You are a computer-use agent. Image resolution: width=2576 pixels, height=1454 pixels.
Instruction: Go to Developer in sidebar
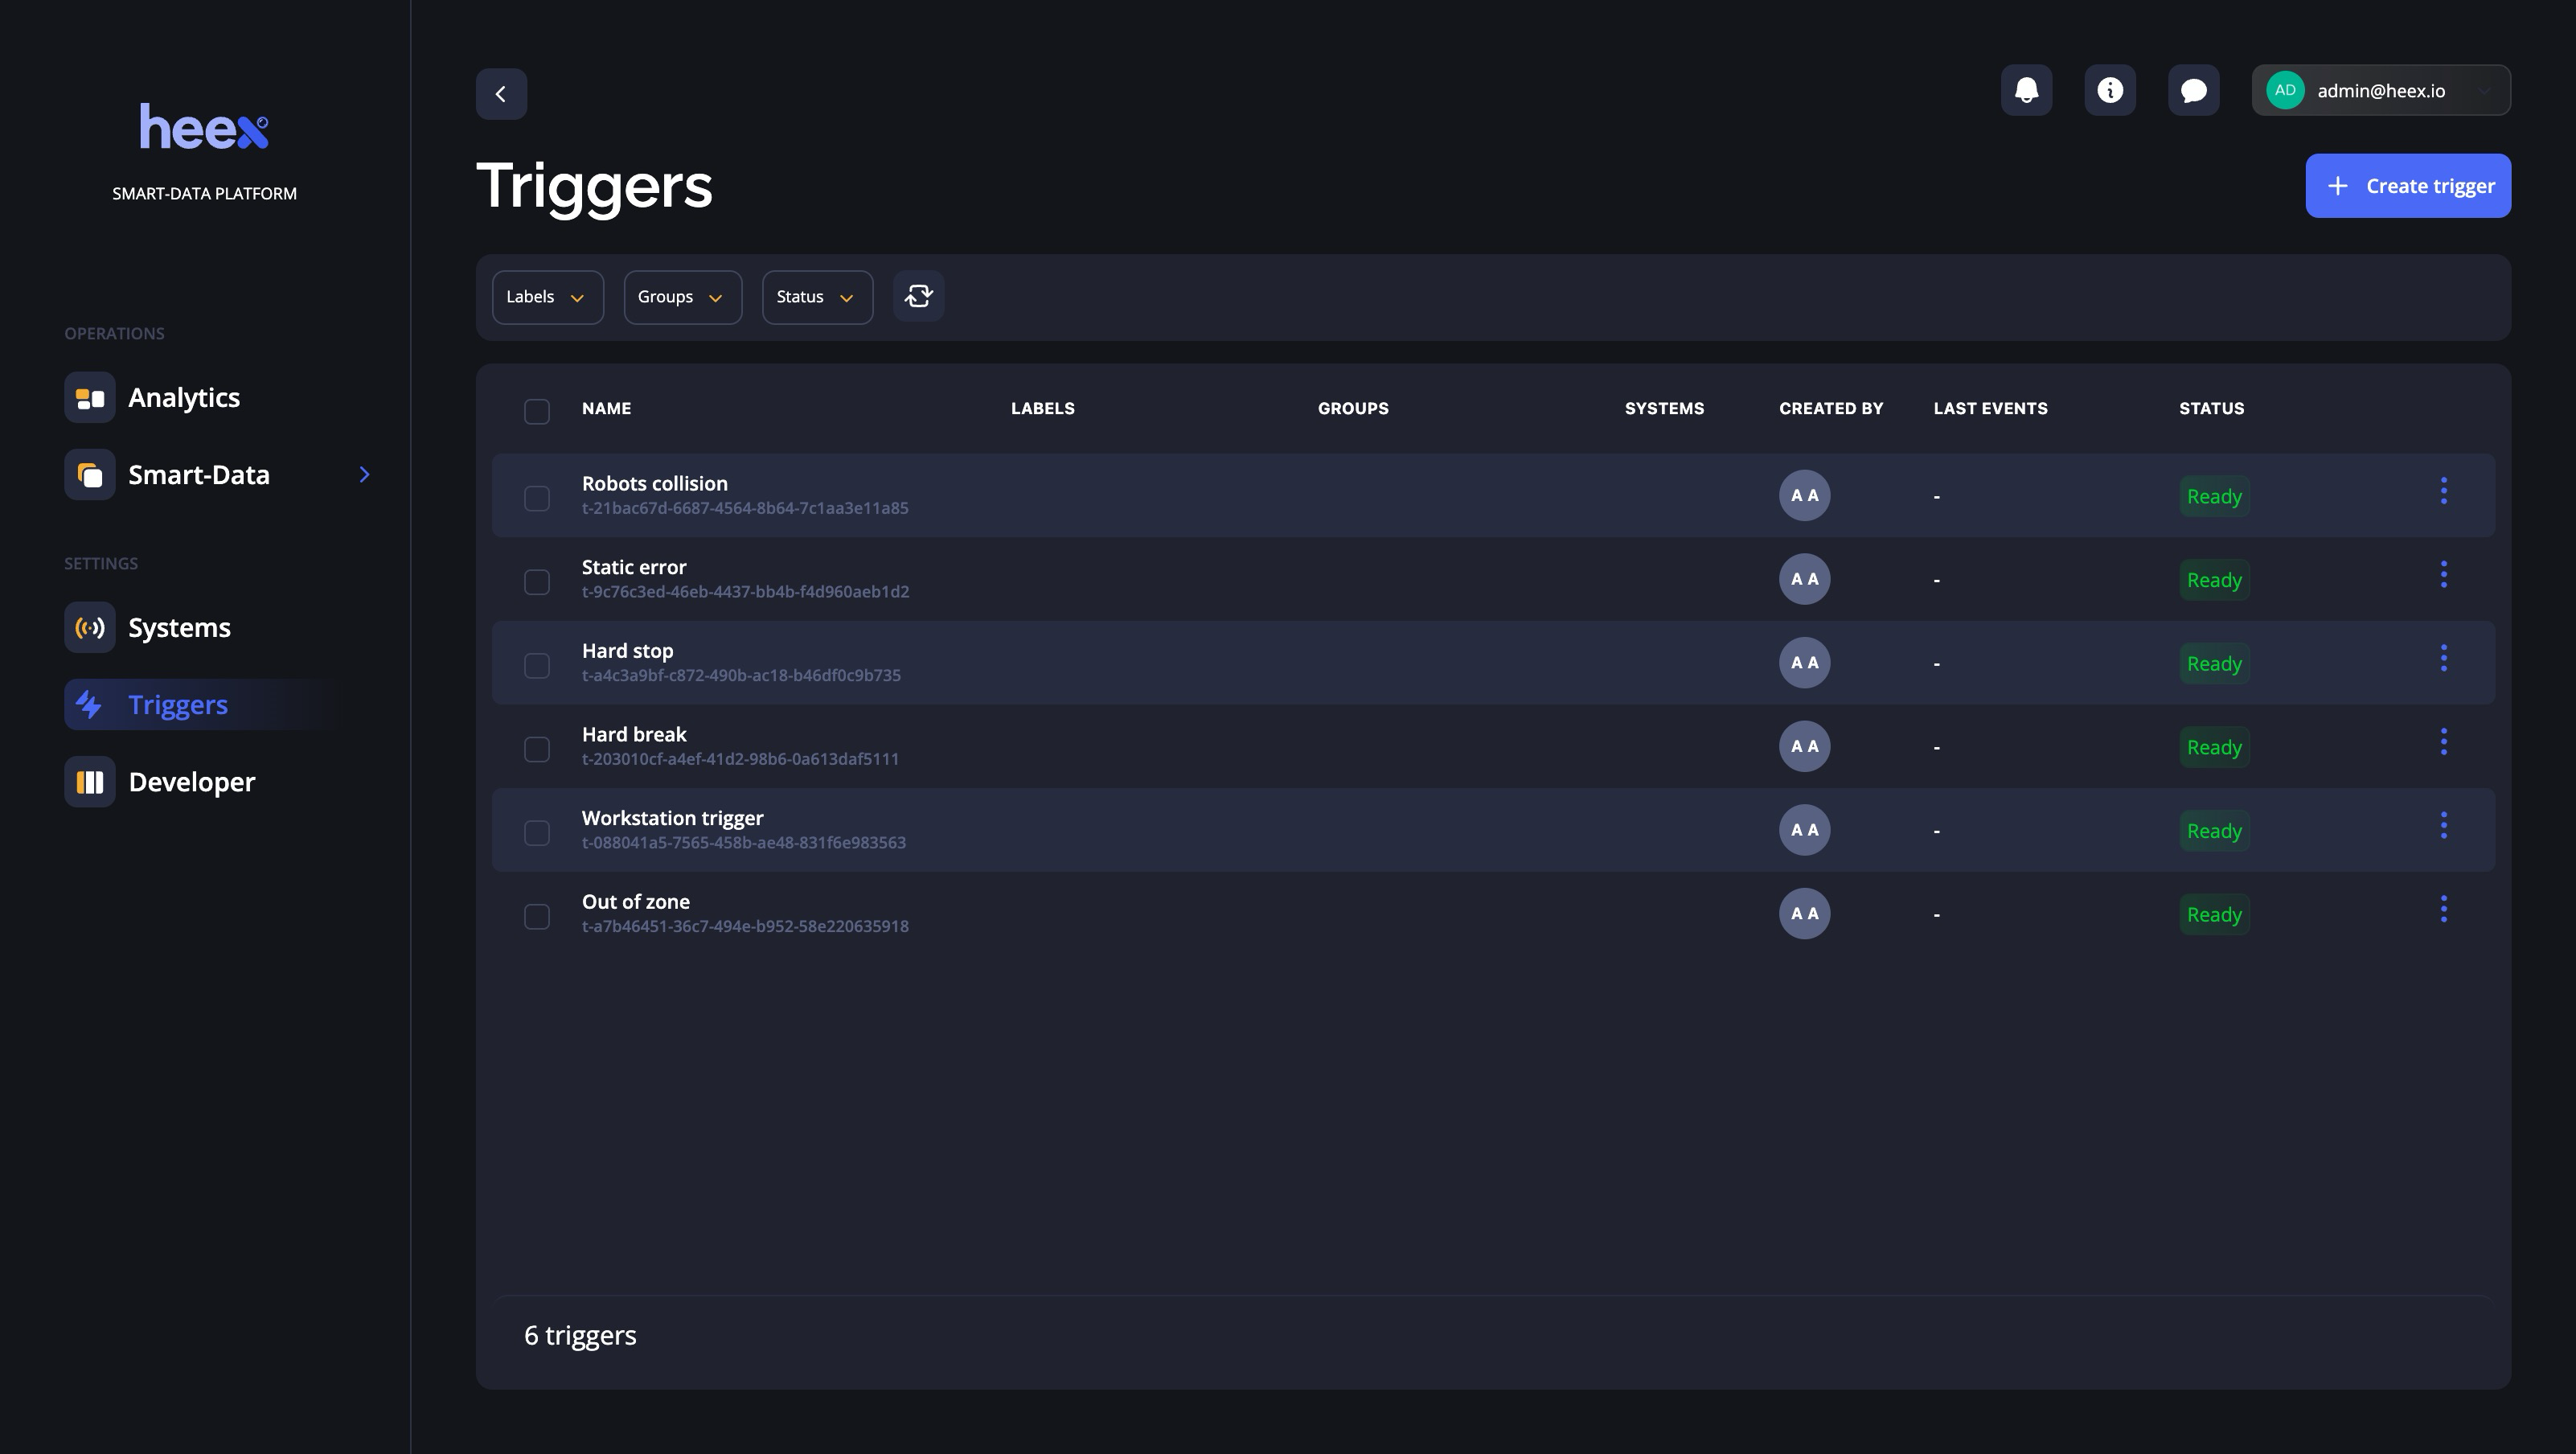pos(192,782)
